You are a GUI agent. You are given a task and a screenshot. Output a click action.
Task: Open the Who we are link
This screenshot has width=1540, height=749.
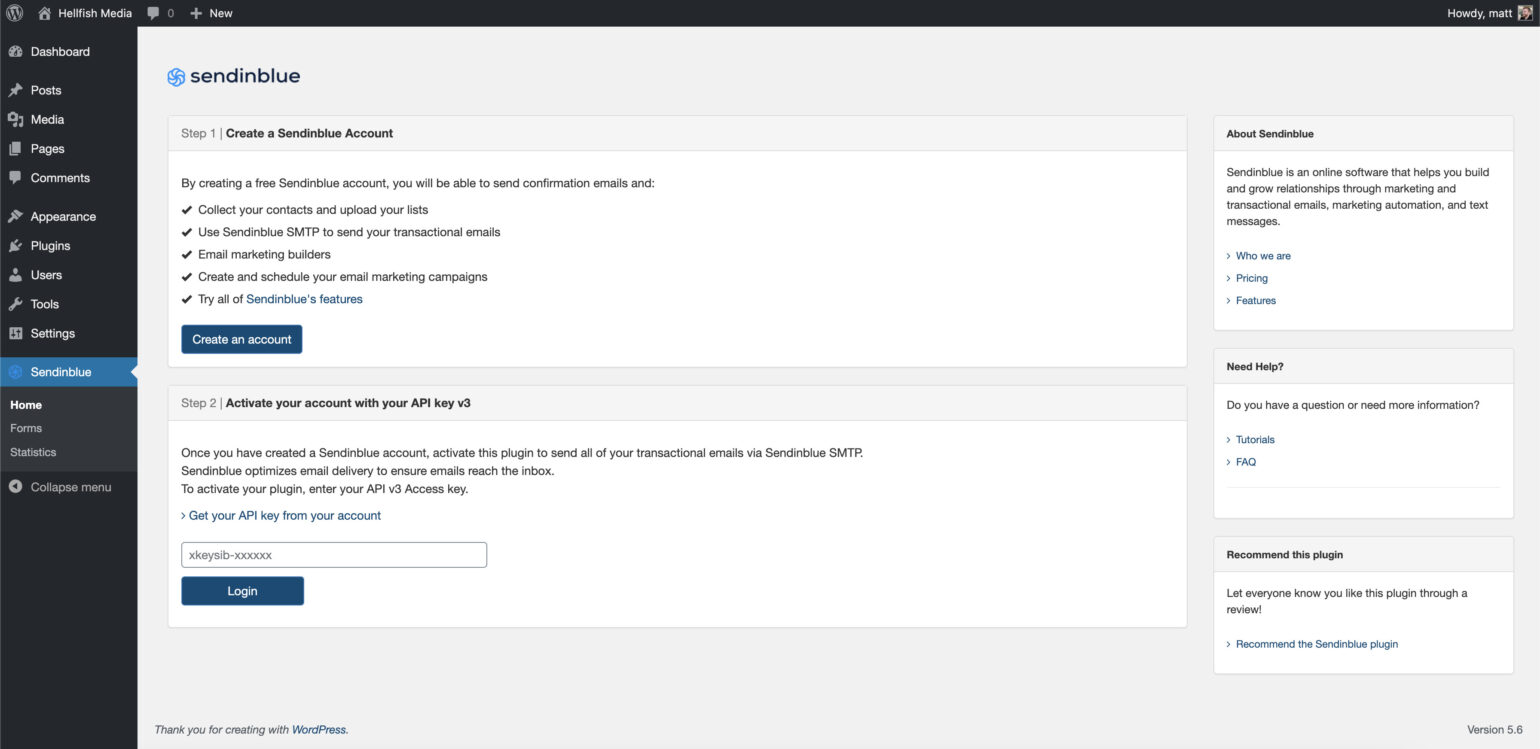click(x=1263, y=256)
